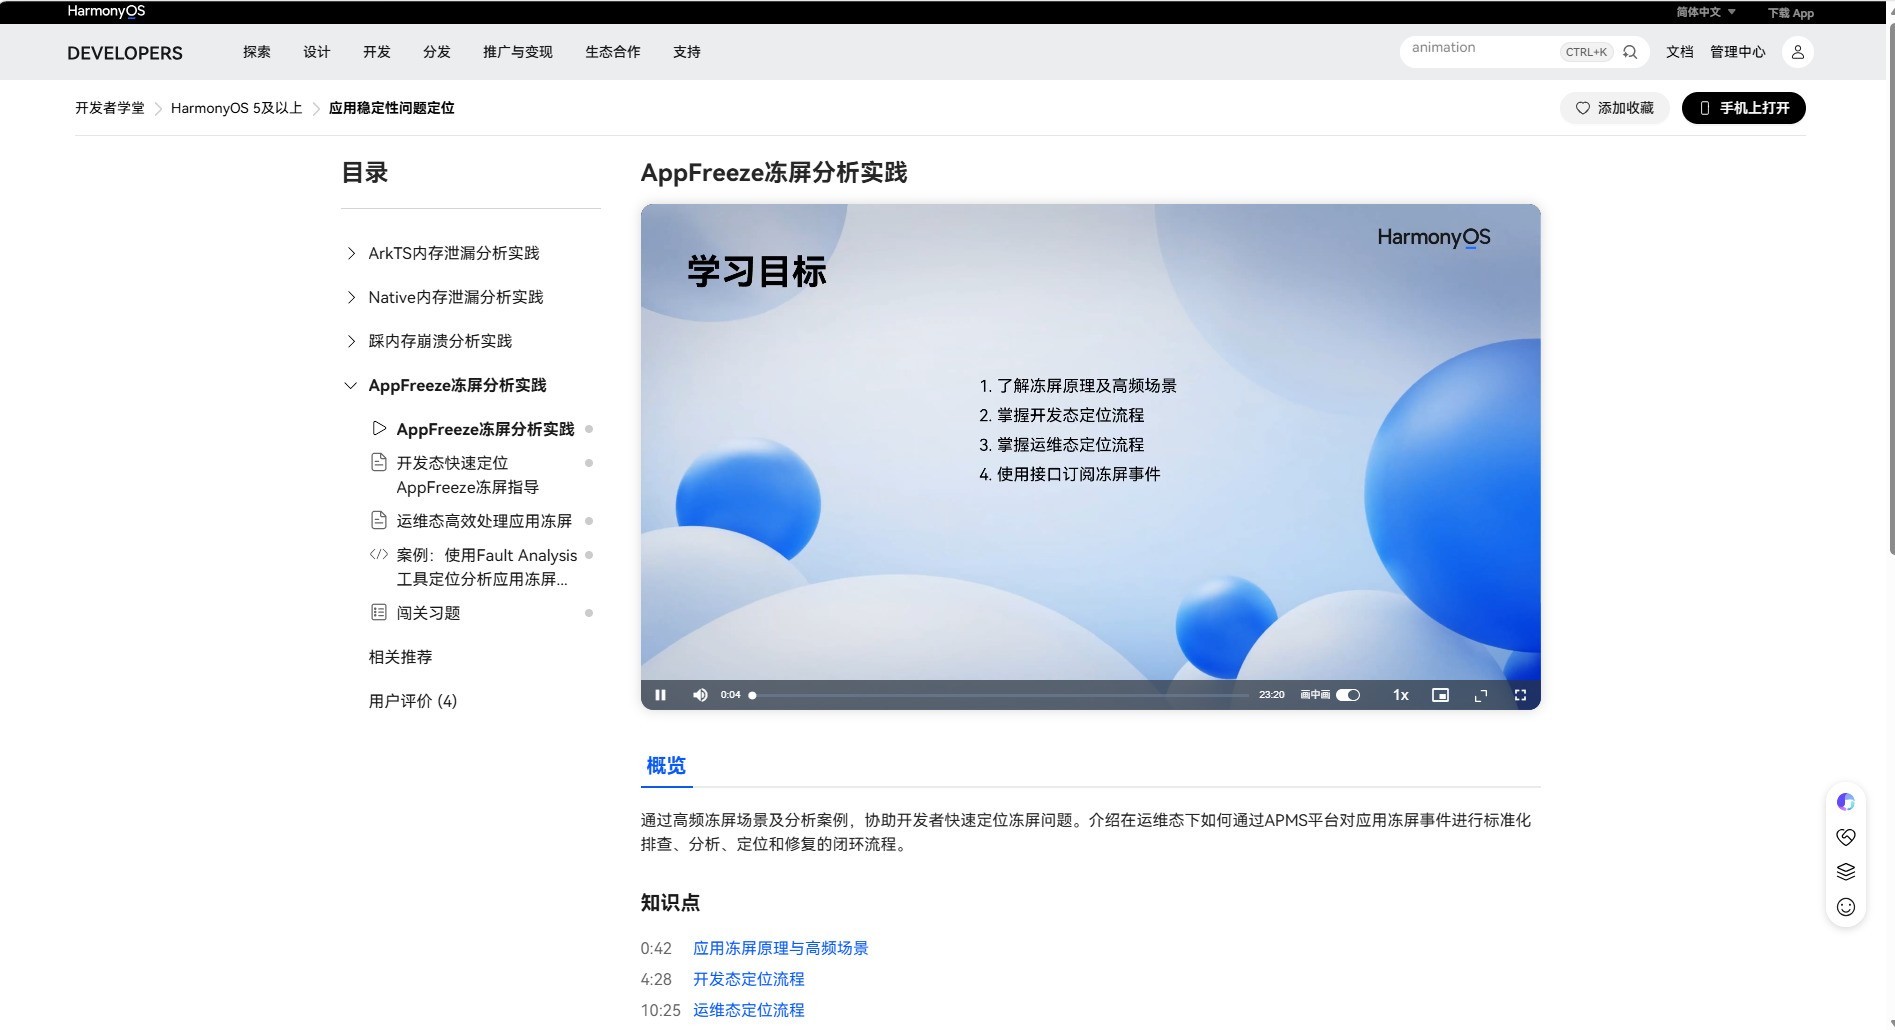Image resolution: width=1895 pixels, height=1030 pixels.
Task: Click the 0:42 timestamp
Action: (656, 948)
